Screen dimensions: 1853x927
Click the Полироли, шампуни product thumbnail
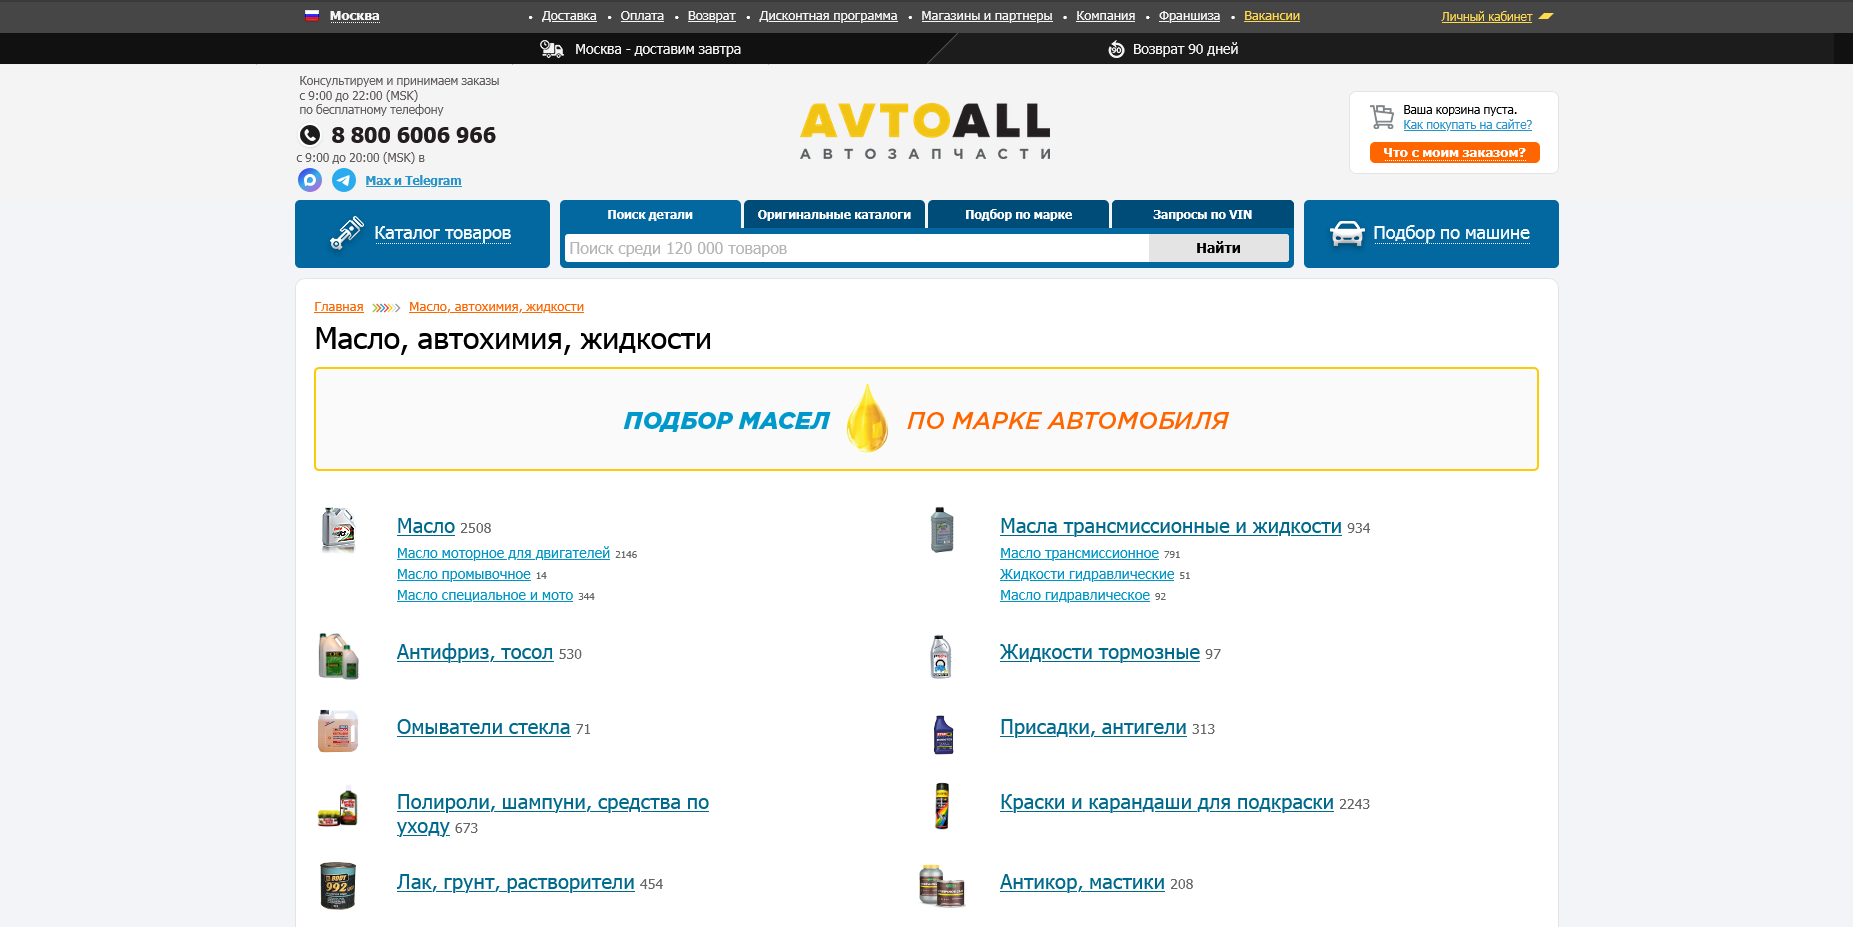click(x=338, y=808)
